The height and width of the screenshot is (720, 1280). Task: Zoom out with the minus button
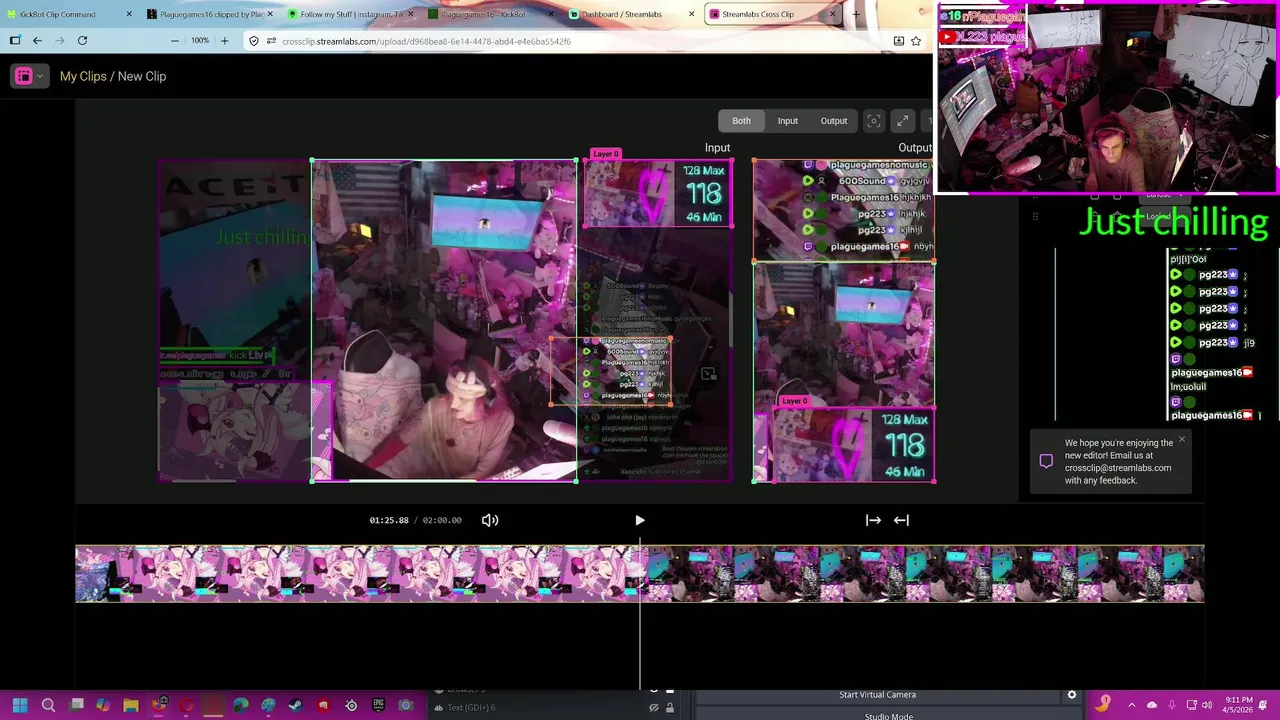(x=175, y=40)
